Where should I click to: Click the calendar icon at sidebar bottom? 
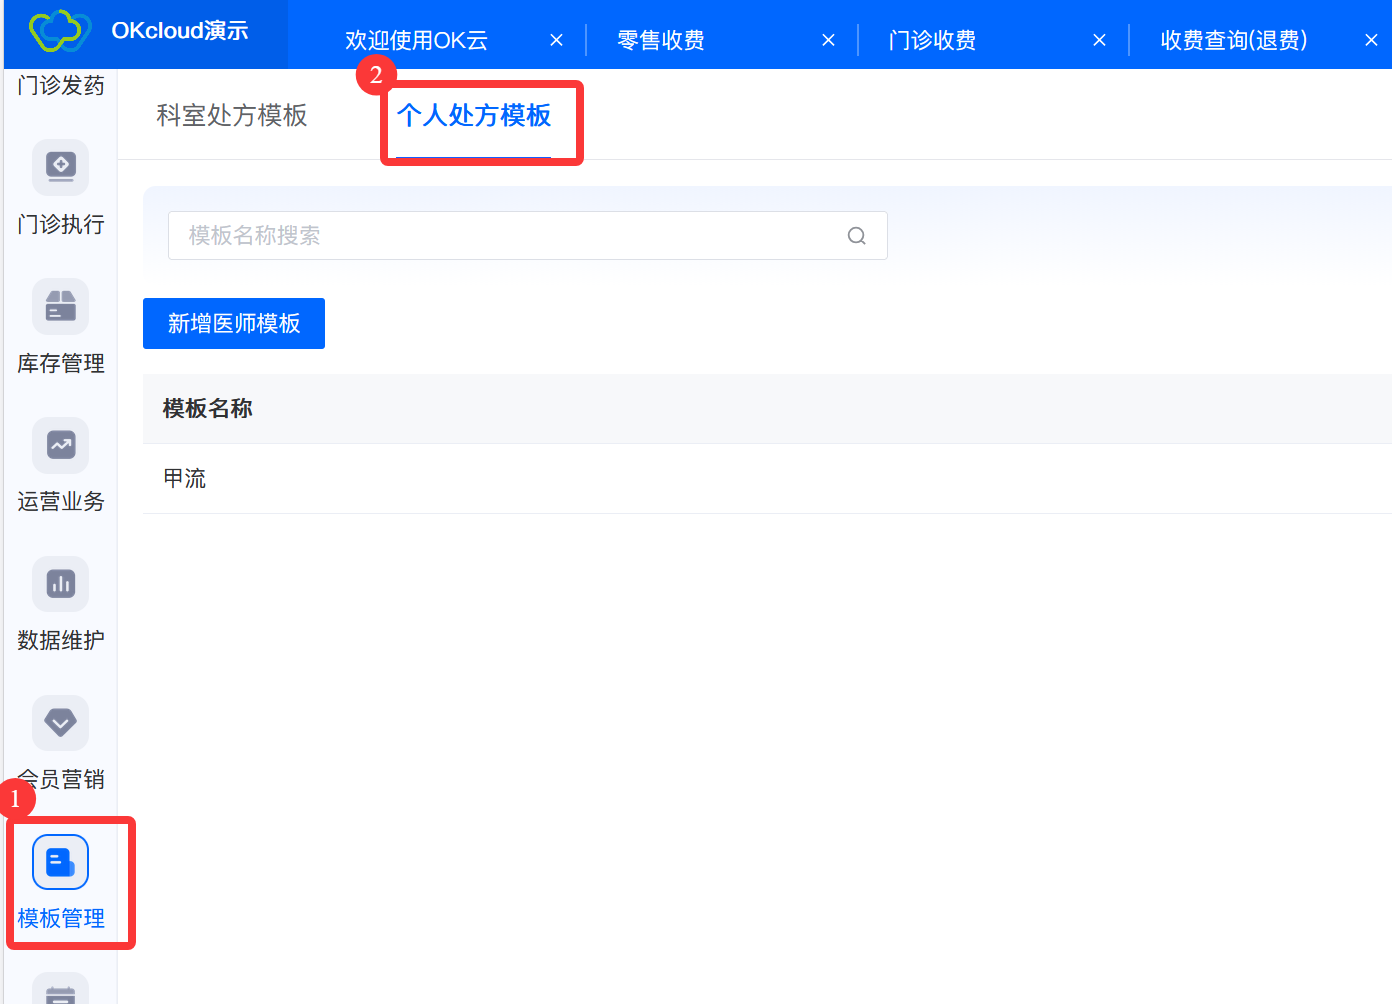click(61, 992)
